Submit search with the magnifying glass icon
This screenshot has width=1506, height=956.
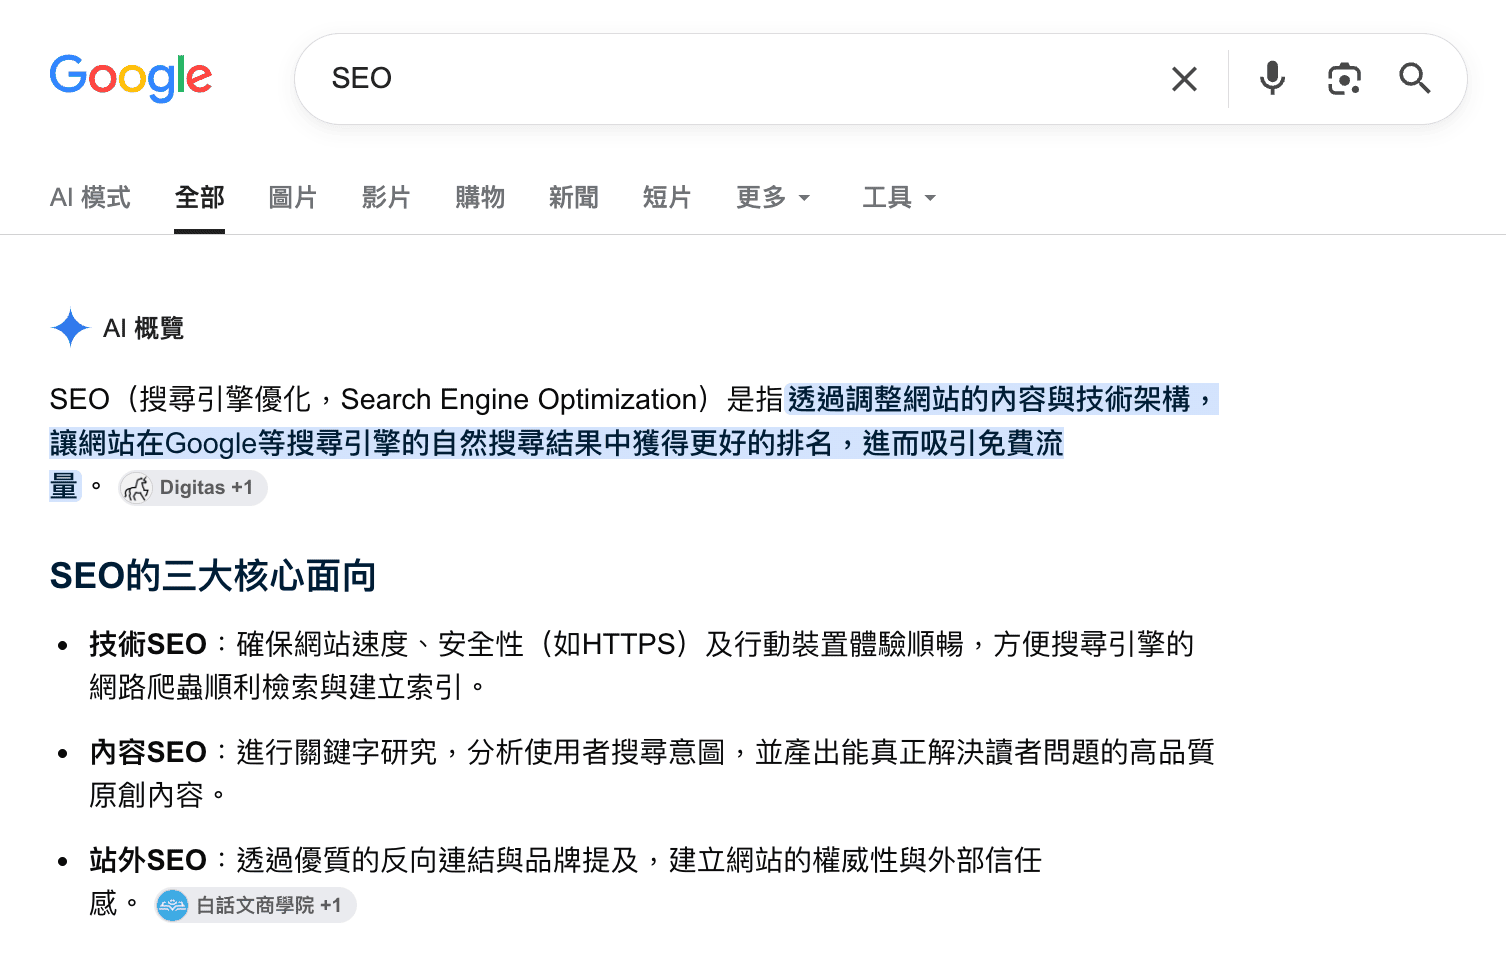pos(1415,78)
